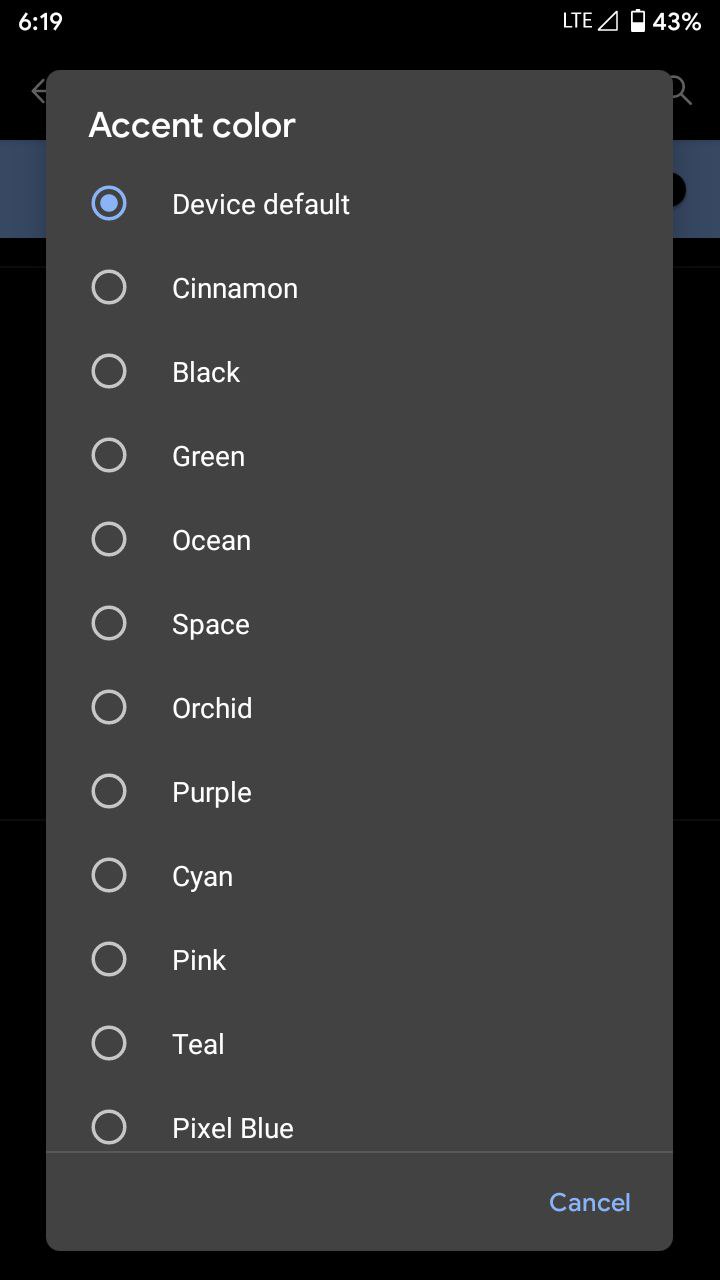This screenshot has height=1280, width=720.
Task: Tap the search icon at top right
Action: point(682,91)
